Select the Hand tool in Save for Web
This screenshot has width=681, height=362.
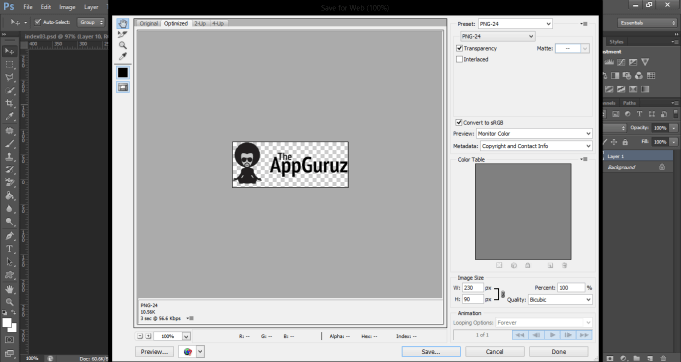click(x=123, y=23)
